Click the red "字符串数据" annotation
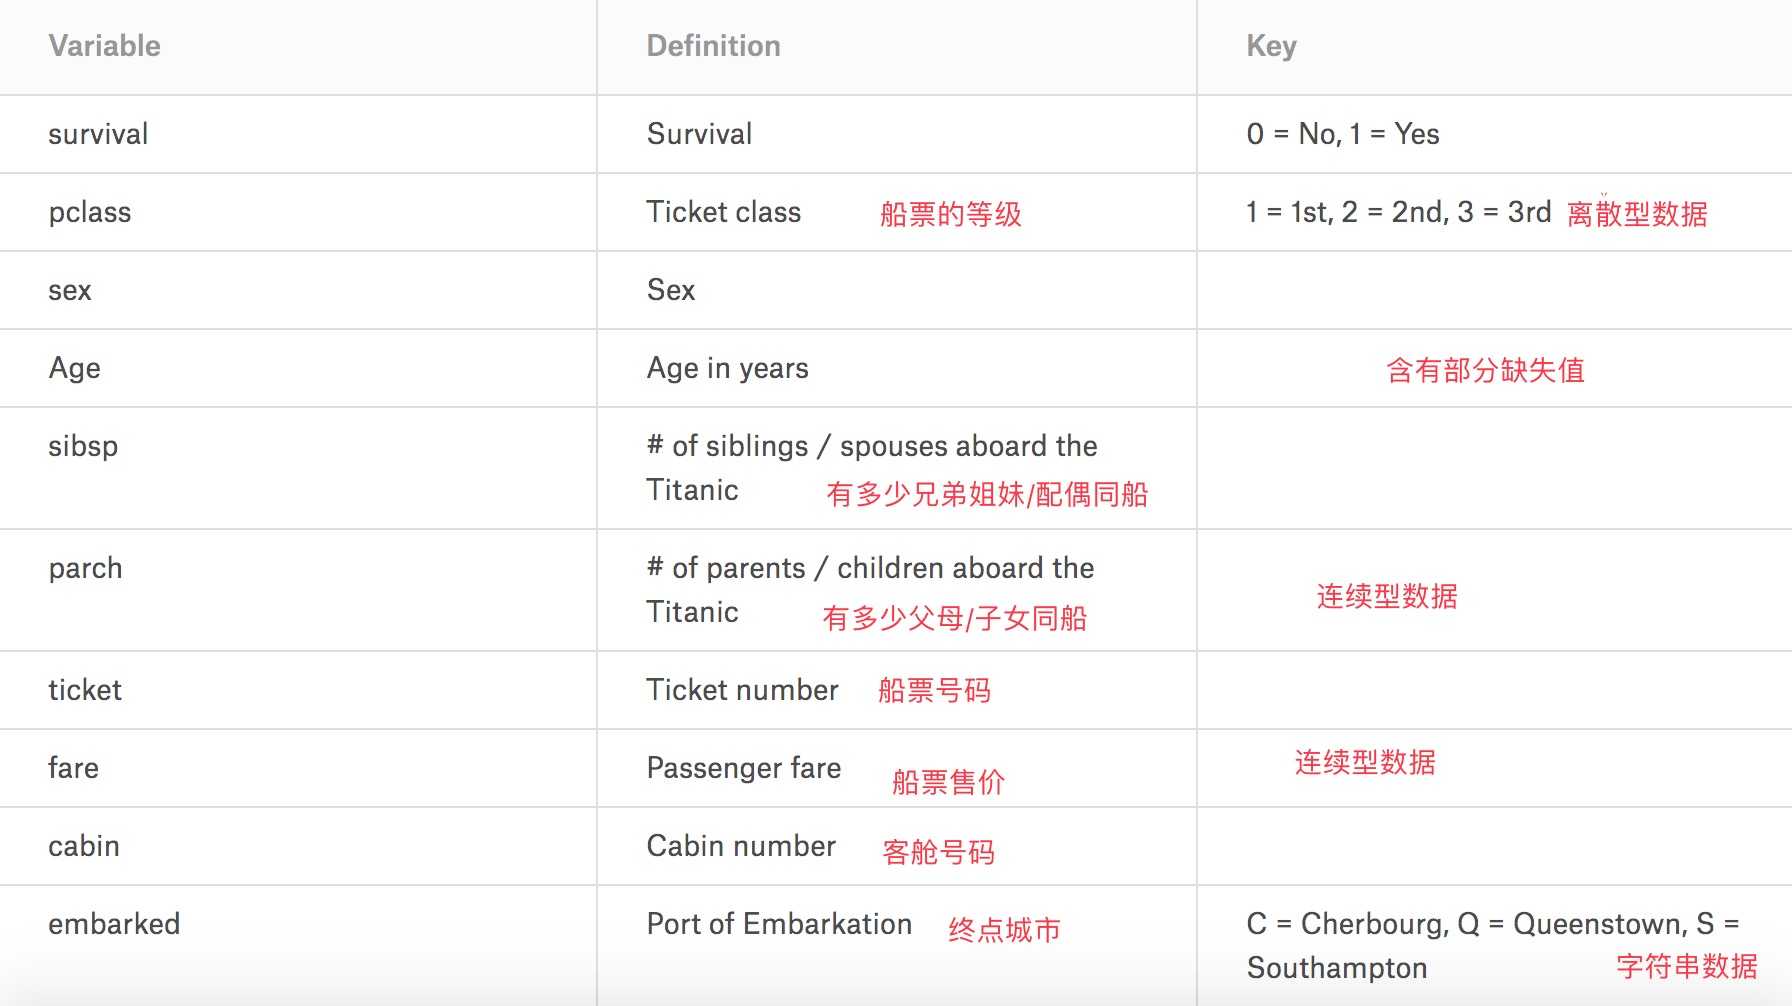This screenshot has width=1792, height=1006. [1686, 966]
